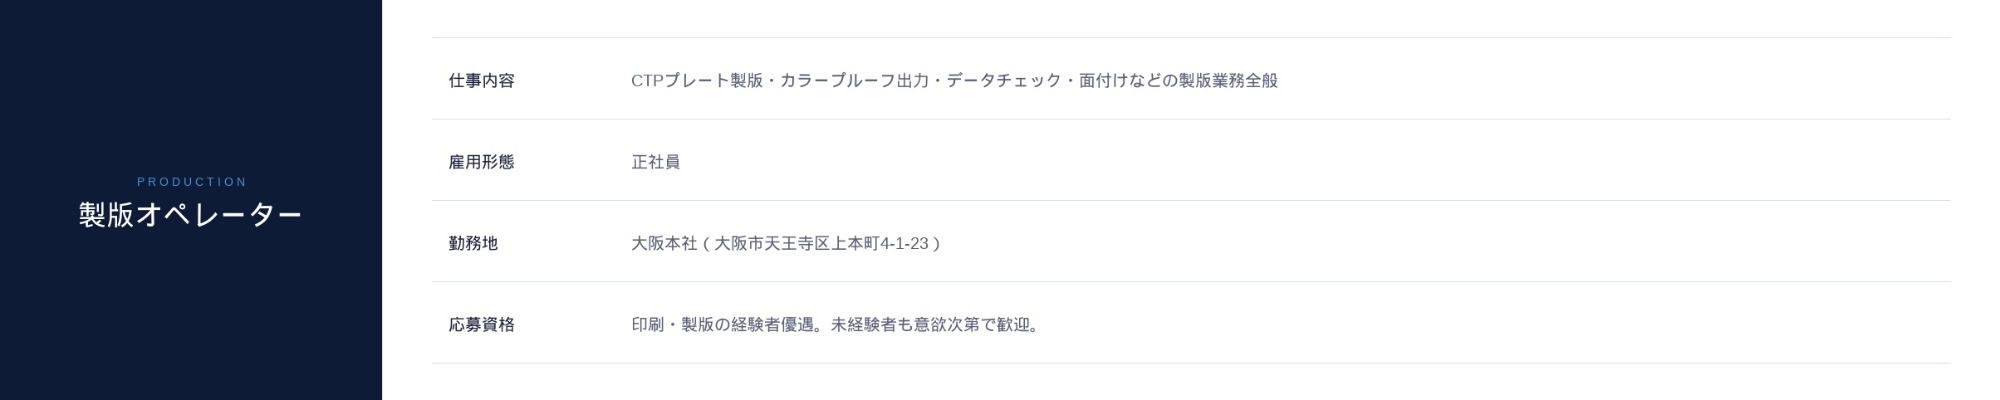Click the 応募資格 row label

(x=481, y=325)
